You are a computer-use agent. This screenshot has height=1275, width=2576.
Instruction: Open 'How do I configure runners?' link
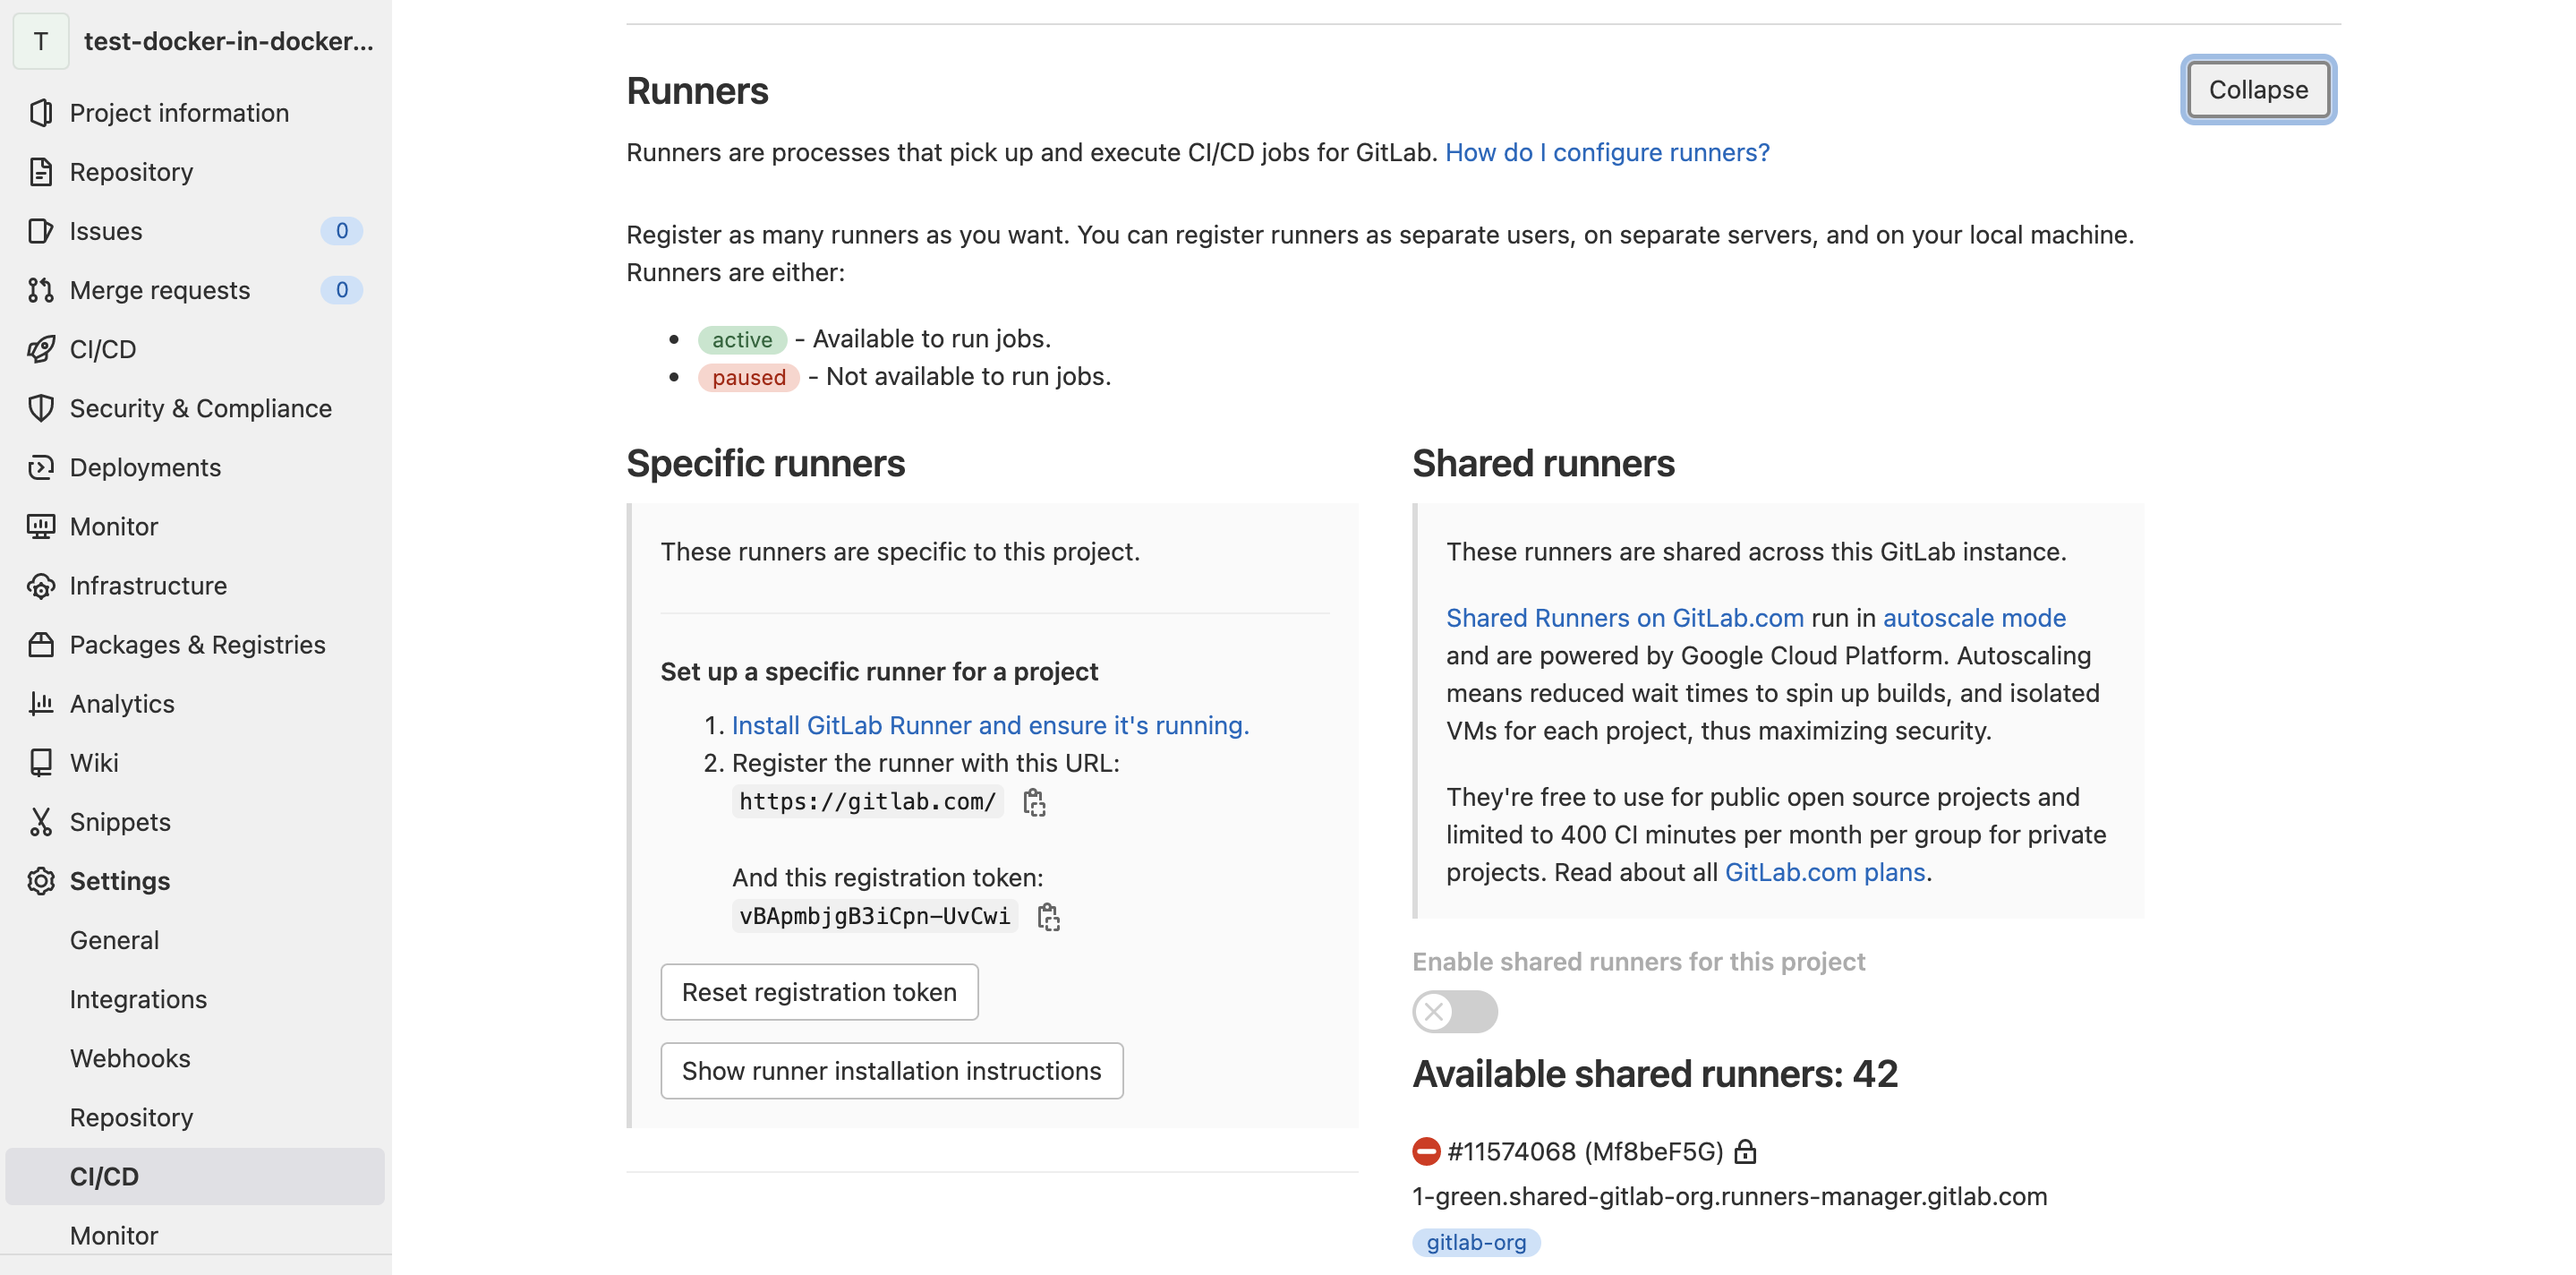coord(1606,152)
